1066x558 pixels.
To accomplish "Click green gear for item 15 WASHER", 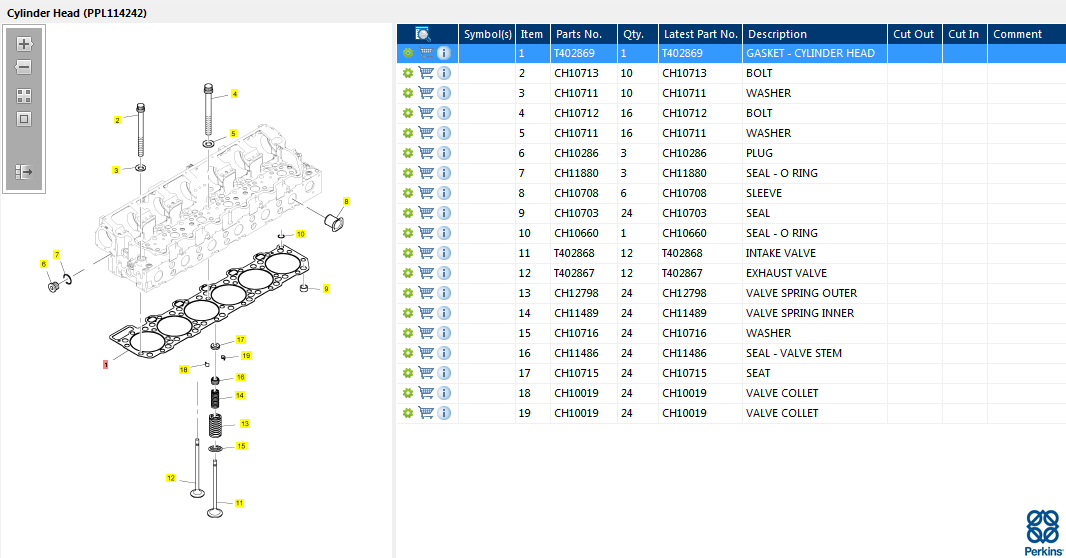I will point(407,333).
